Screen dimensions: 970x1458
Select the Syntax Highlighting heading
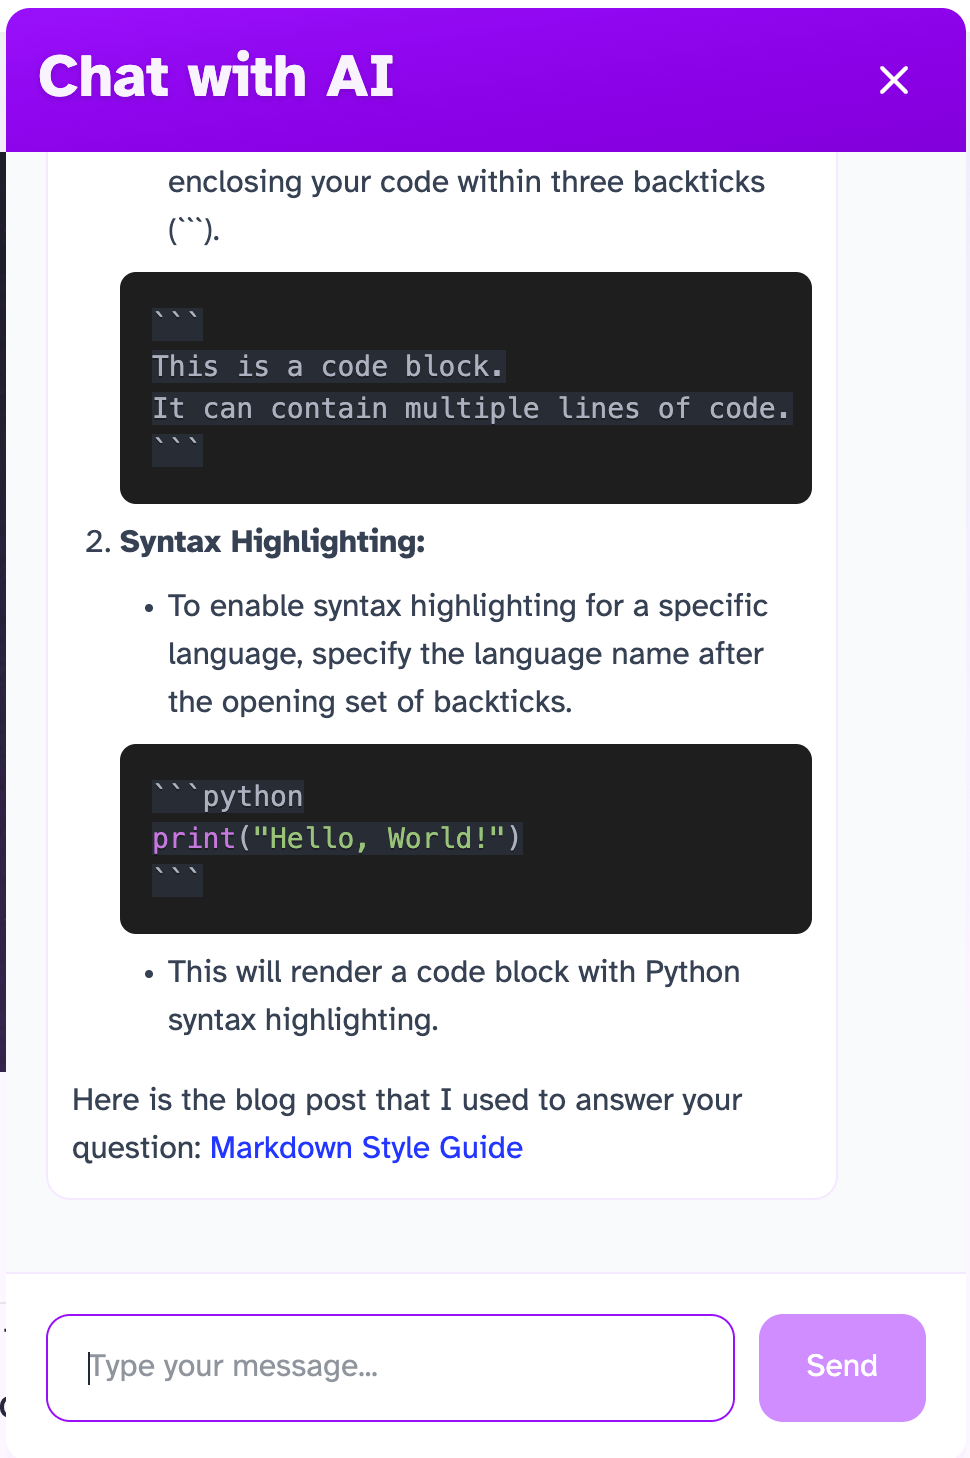pos(272,541)
